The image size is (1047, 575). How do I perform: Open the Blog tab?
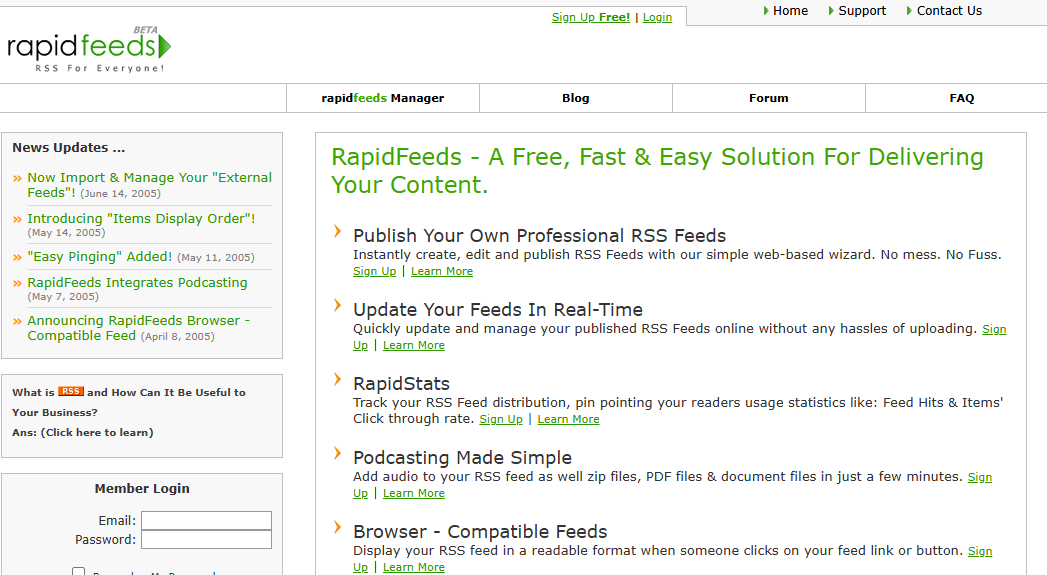tap(576, 98)
